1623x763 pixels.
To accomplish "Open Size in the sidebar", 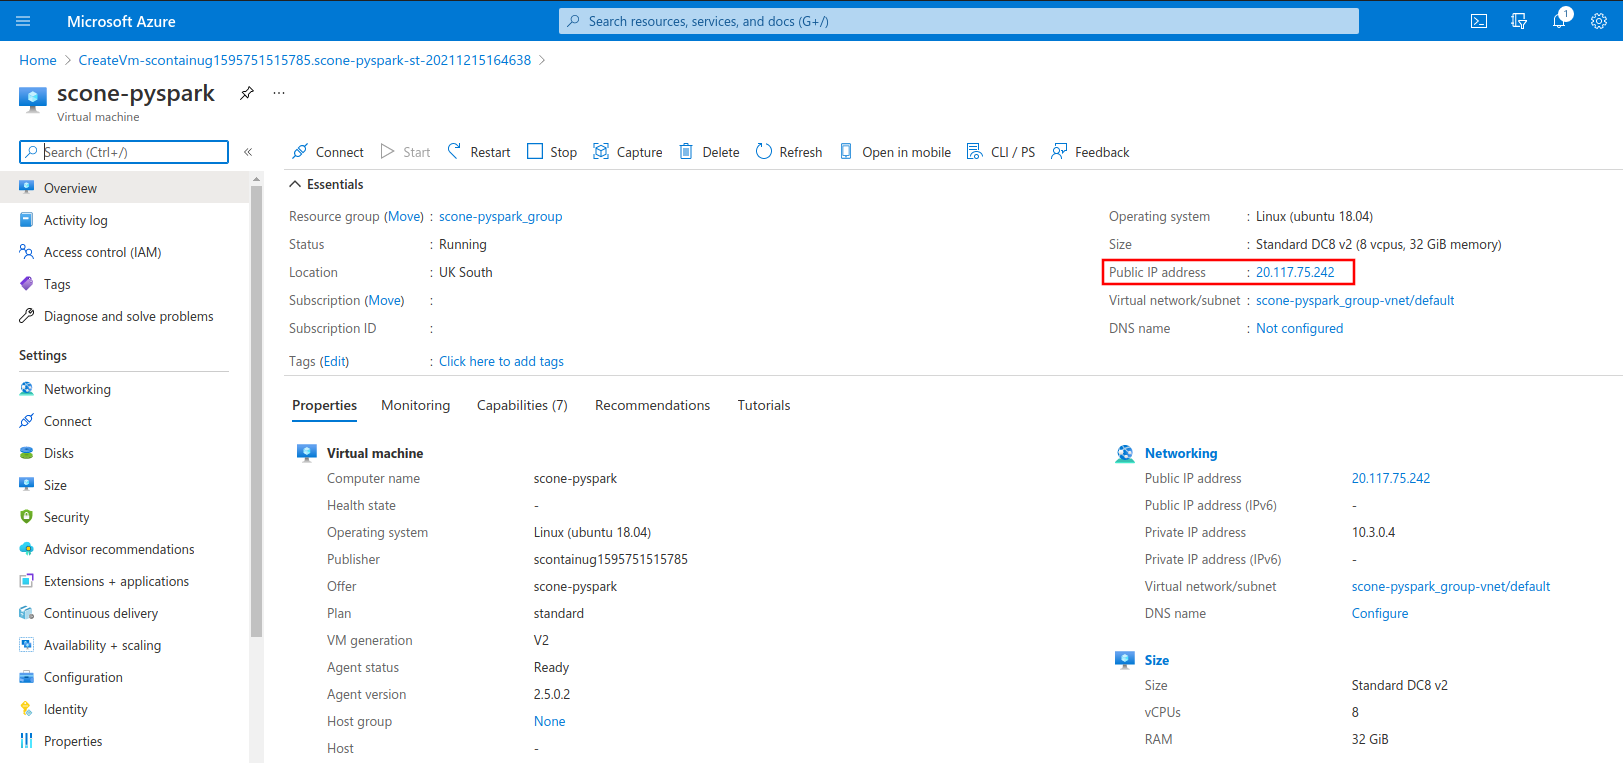I will tap(55, 485).
